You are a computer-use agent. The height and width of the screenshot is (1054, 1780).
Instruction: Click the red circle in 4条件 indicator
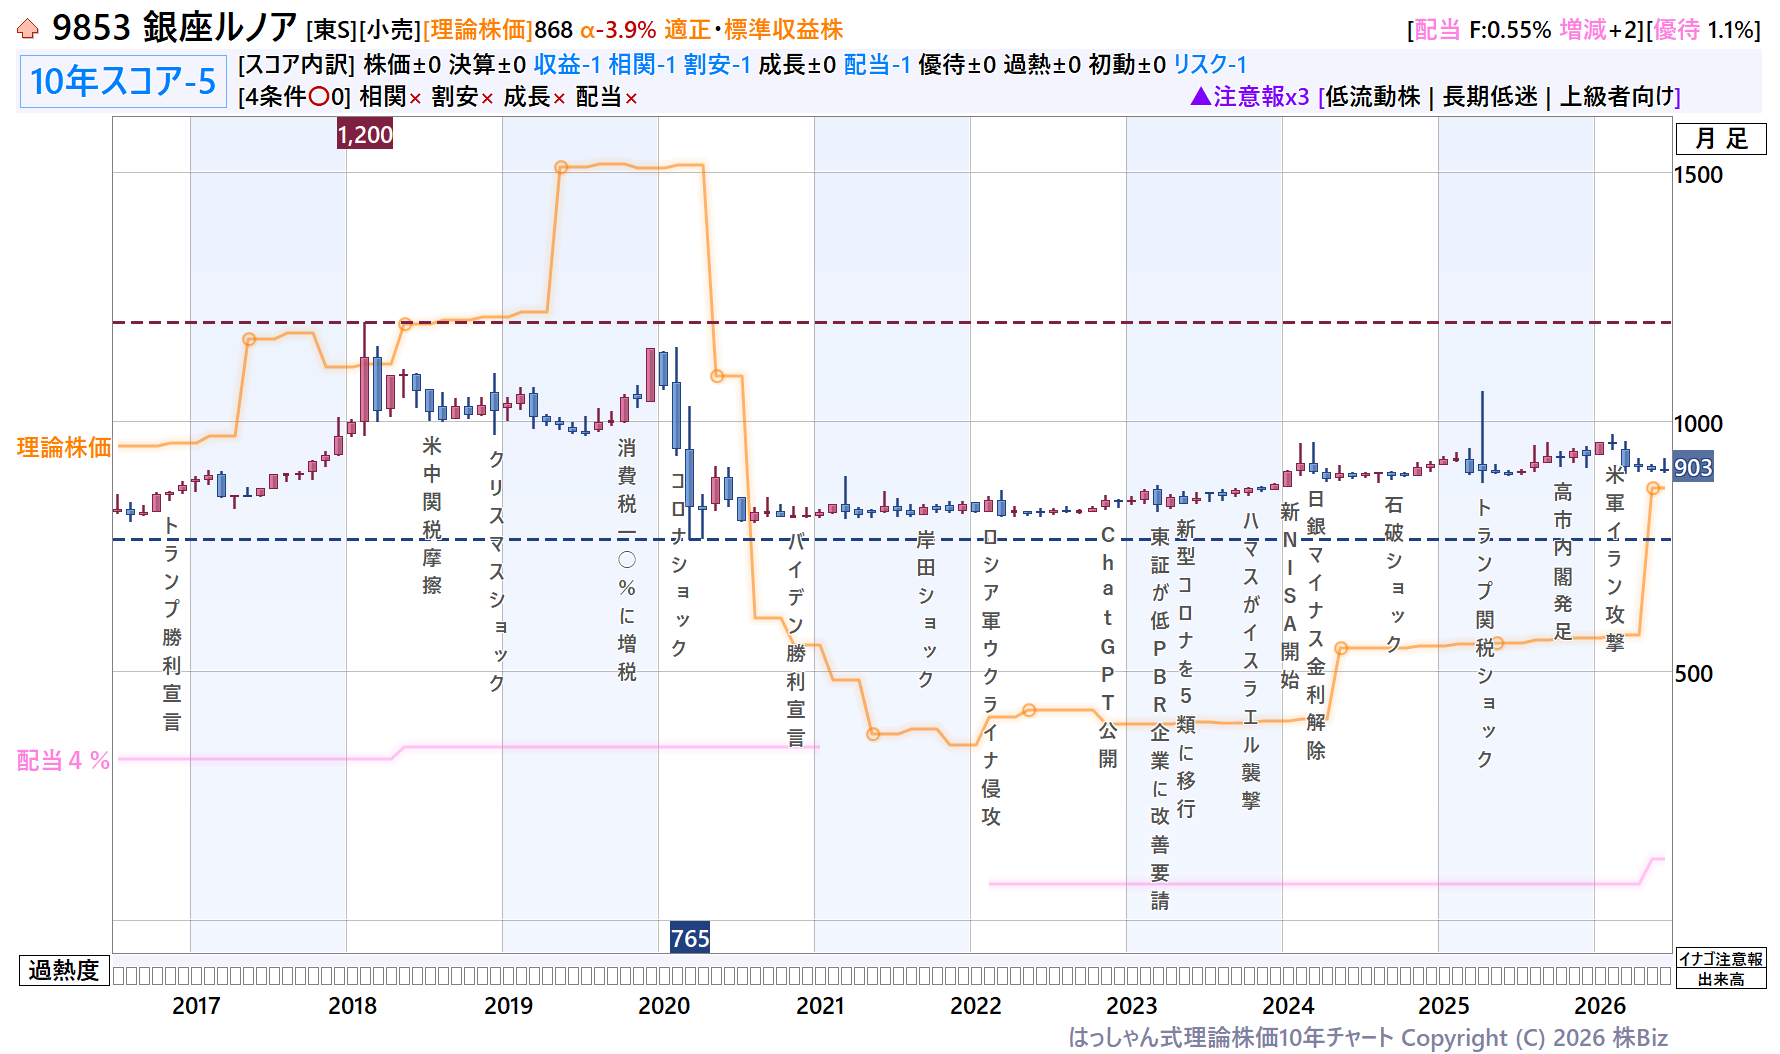coord(318,97)
